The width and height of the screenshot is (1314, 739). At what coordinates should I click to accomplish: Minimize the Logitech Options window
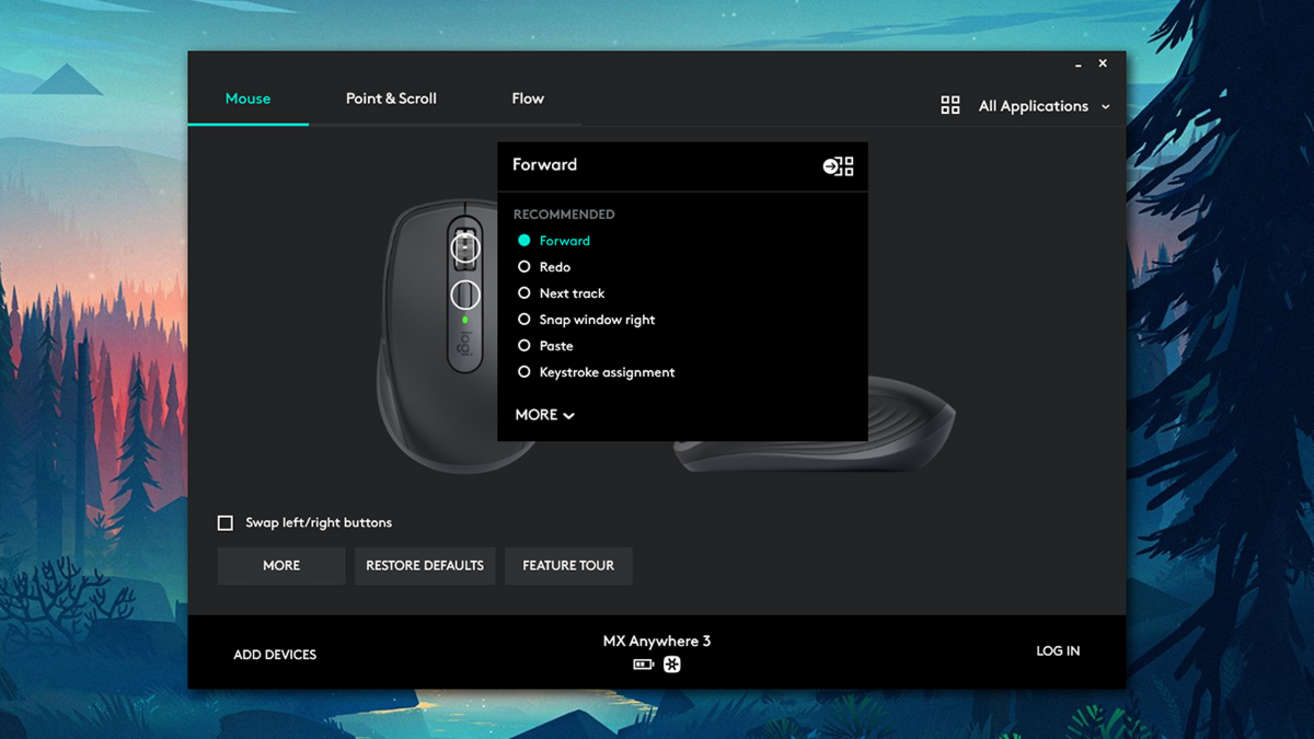coord(1078,64)
